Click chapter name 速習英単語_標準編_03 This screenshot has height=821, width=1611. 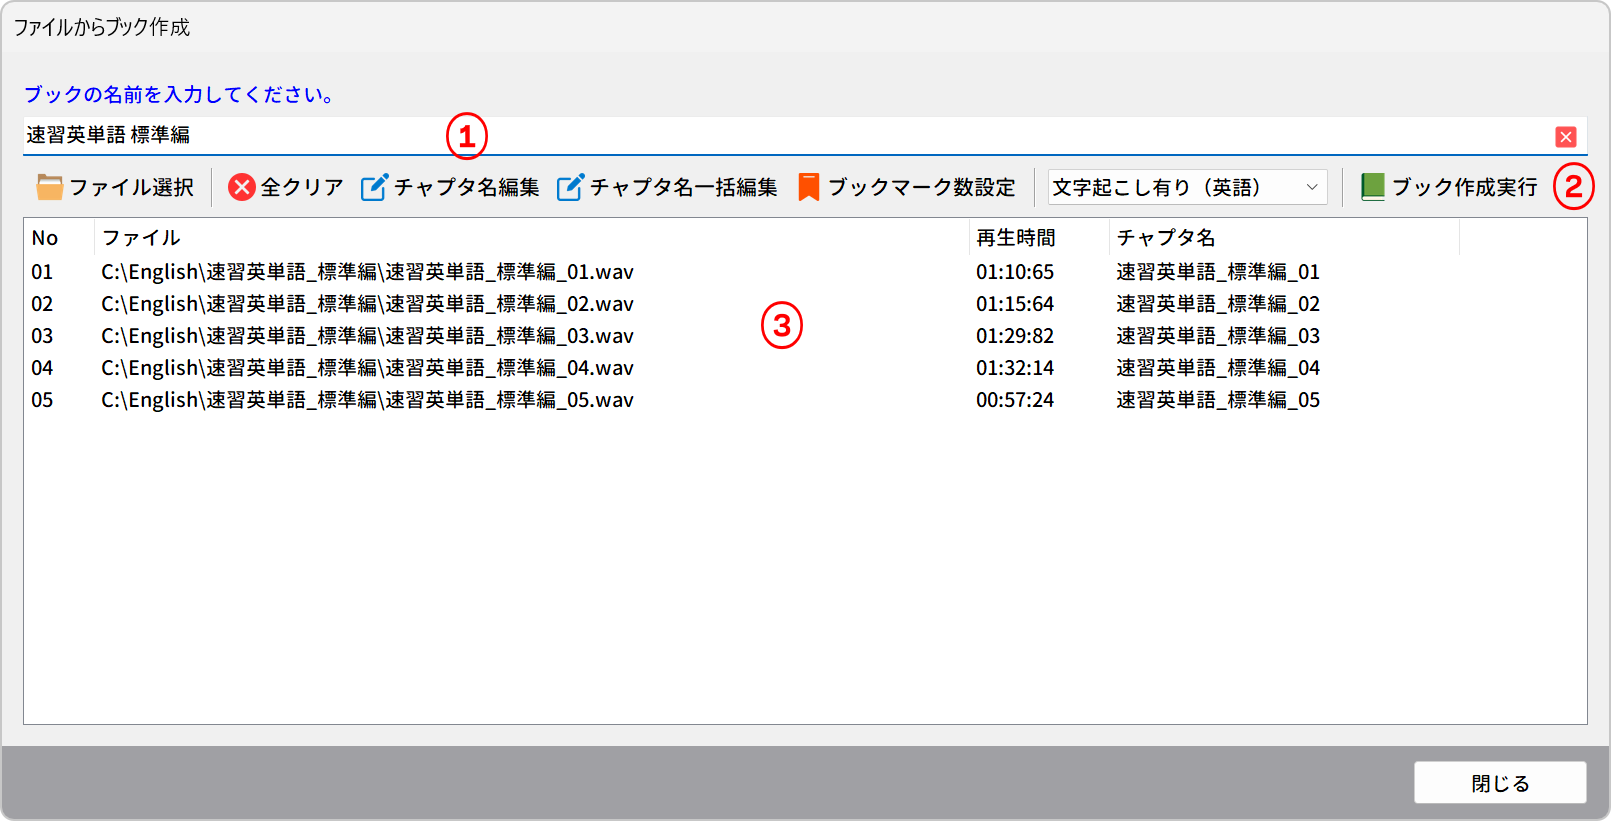point(1218,336)
